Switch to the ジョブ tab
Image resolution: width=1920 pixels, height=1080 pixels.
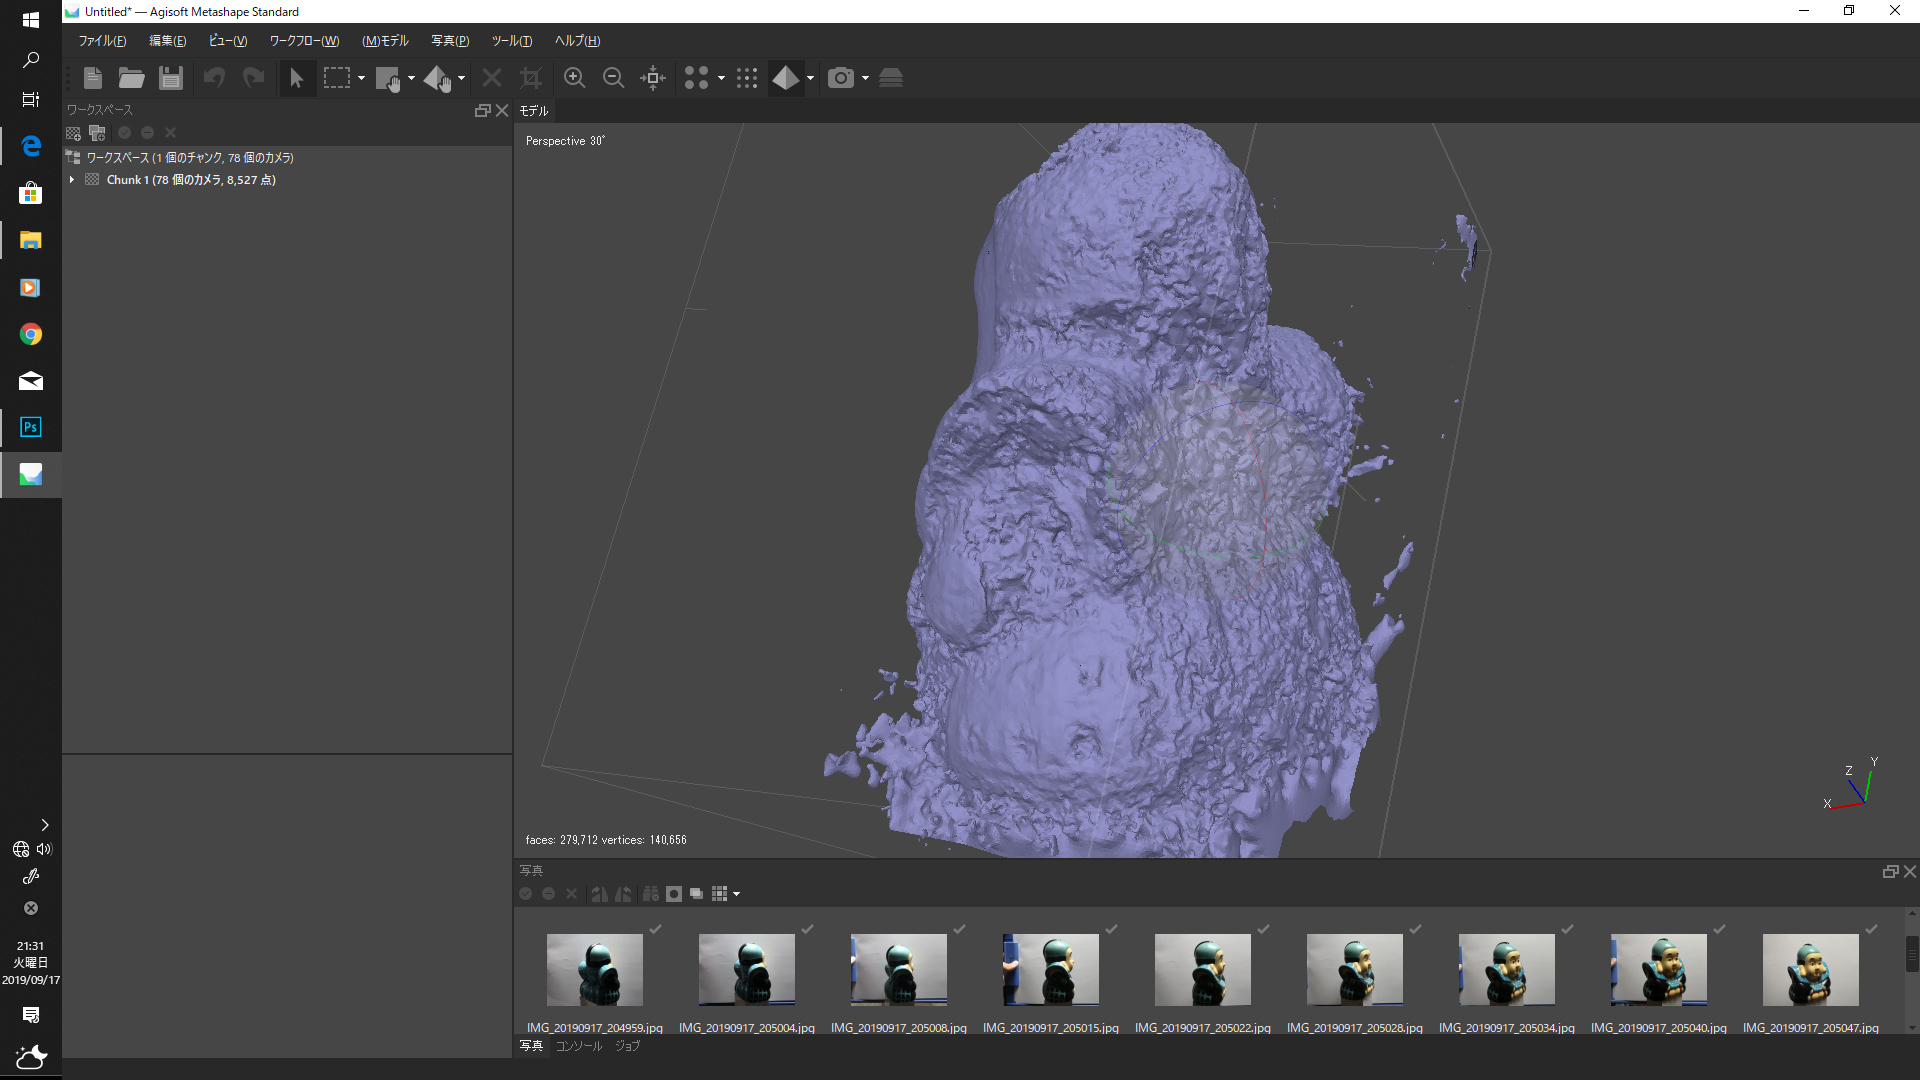[627, 1046]
